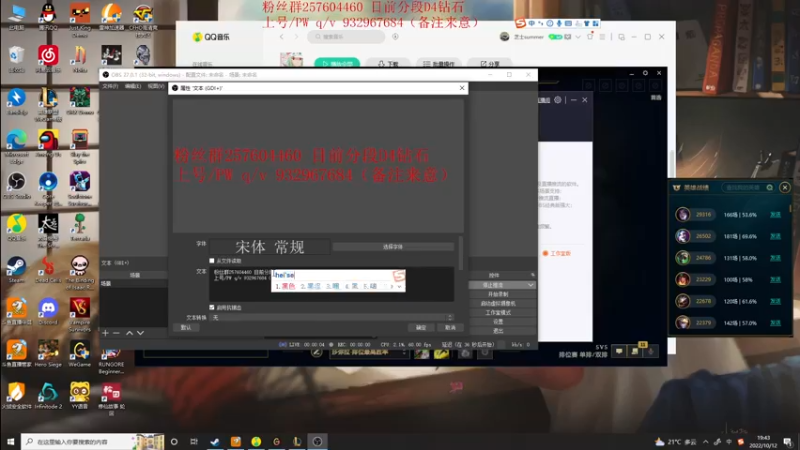Viewport: 800px width, 450px height.
Task: Open the dropdown arrow beside QQ Music username
Action: (x=578, y=37)
